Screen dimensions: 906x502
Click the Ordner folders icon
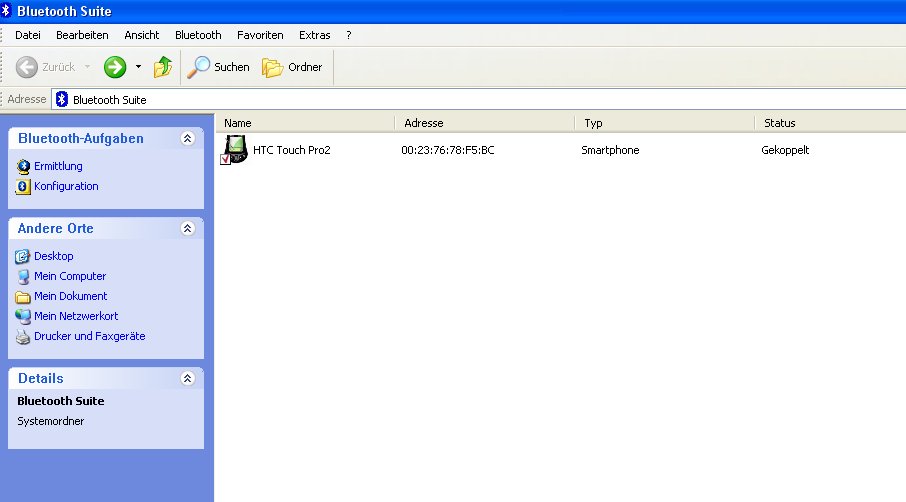272,68
